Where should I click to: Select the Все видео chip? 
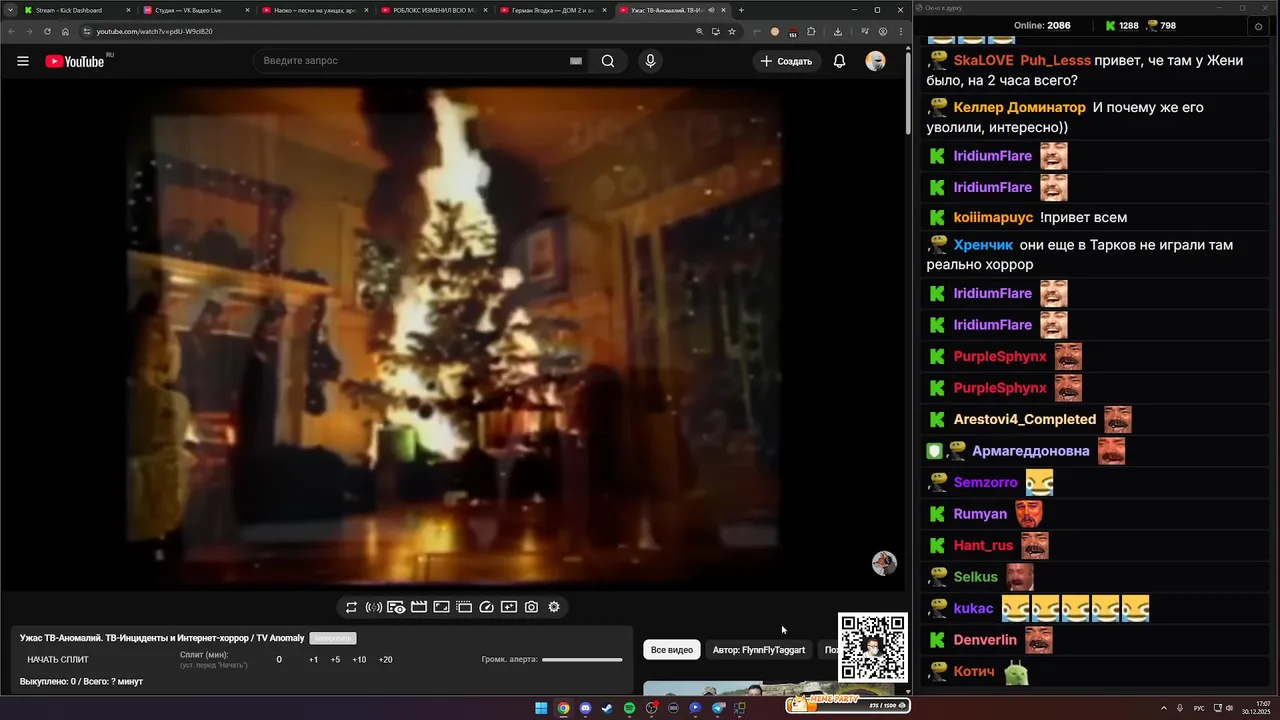coord(672,650)
